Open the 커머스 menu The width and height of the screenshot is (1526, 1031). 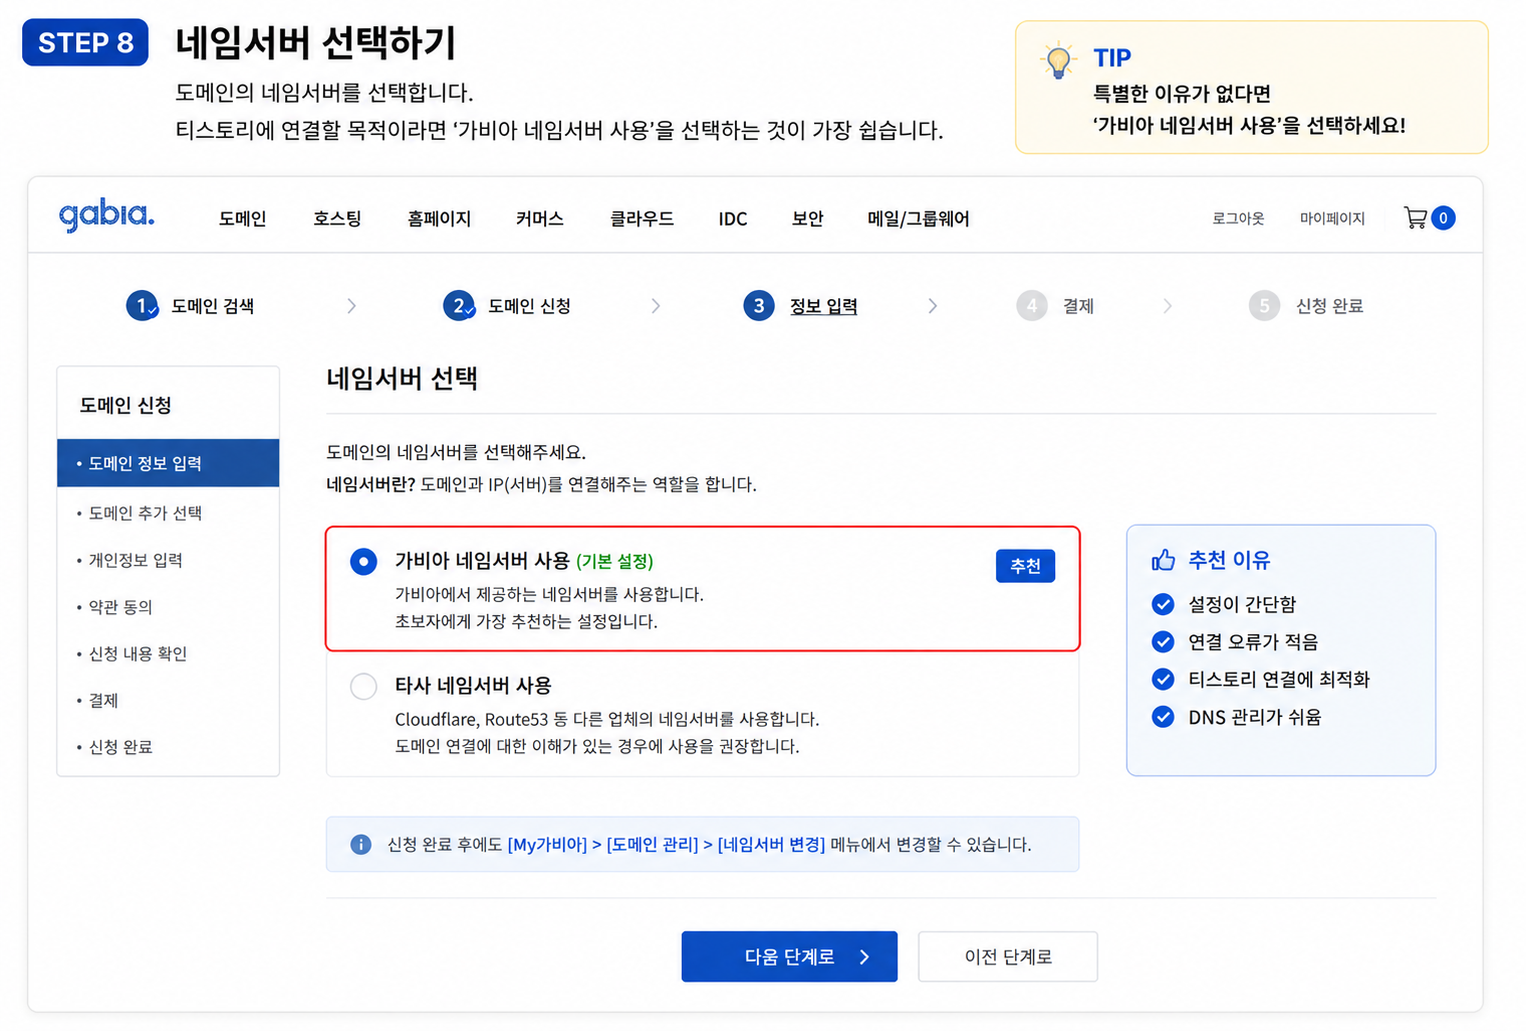[540, 219]
